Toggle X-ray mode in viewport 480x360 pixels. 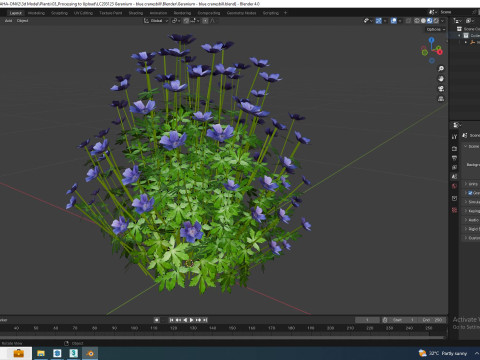click(409, 21)
